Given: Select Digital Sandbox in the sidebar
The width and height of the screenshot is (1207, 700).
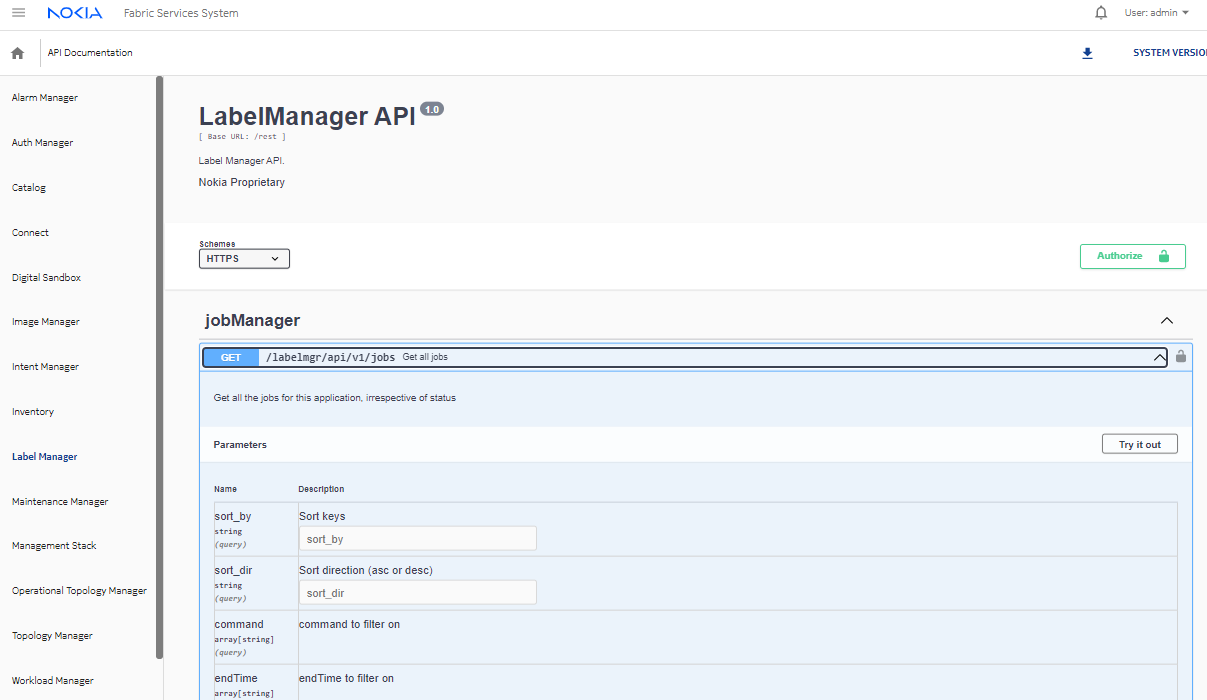Looking at the screenshot, I should point(46,278).
